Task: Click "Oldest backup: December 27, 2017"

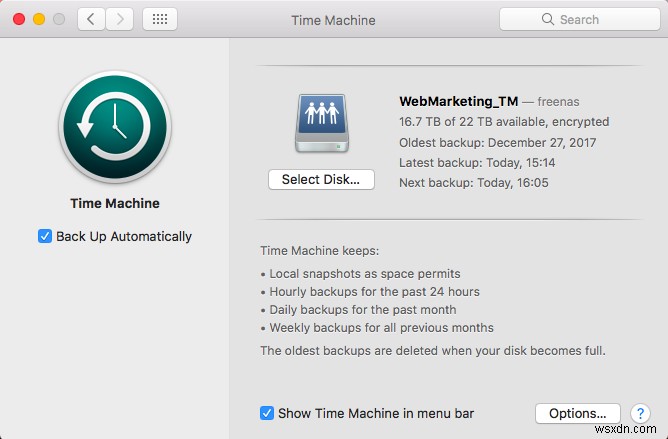Action: click(498, 142)
